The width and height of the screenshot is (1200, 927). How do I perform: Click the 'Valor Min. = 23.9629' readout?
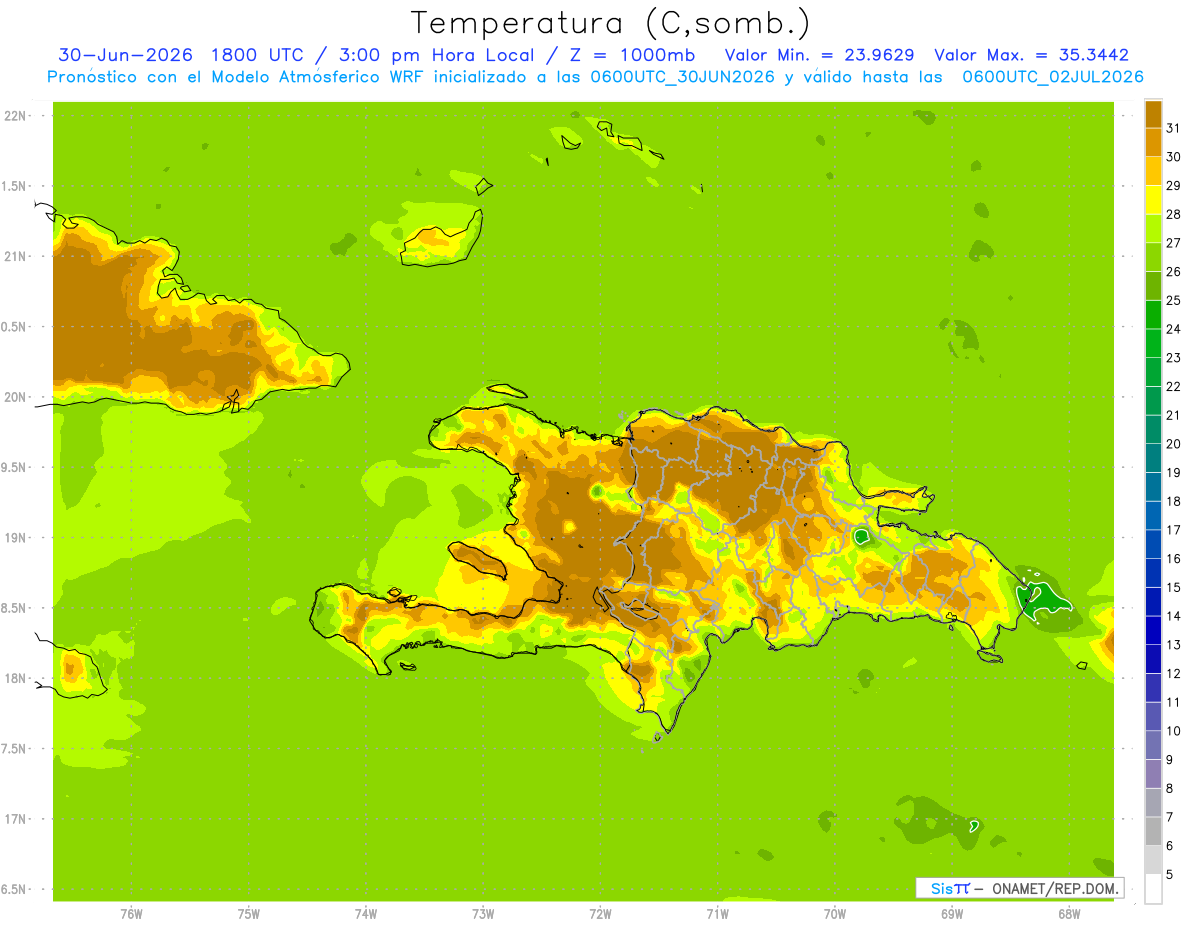[x=819, y=55]
